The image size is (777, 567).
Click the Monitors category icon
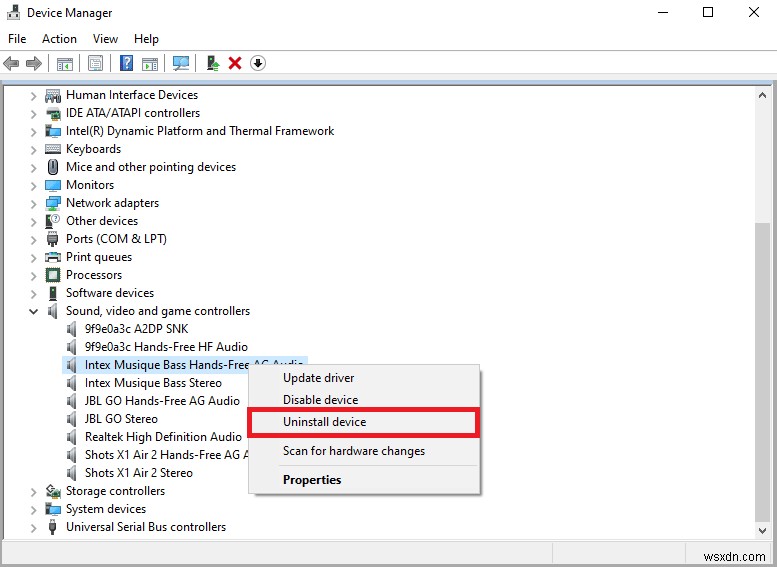53,185
